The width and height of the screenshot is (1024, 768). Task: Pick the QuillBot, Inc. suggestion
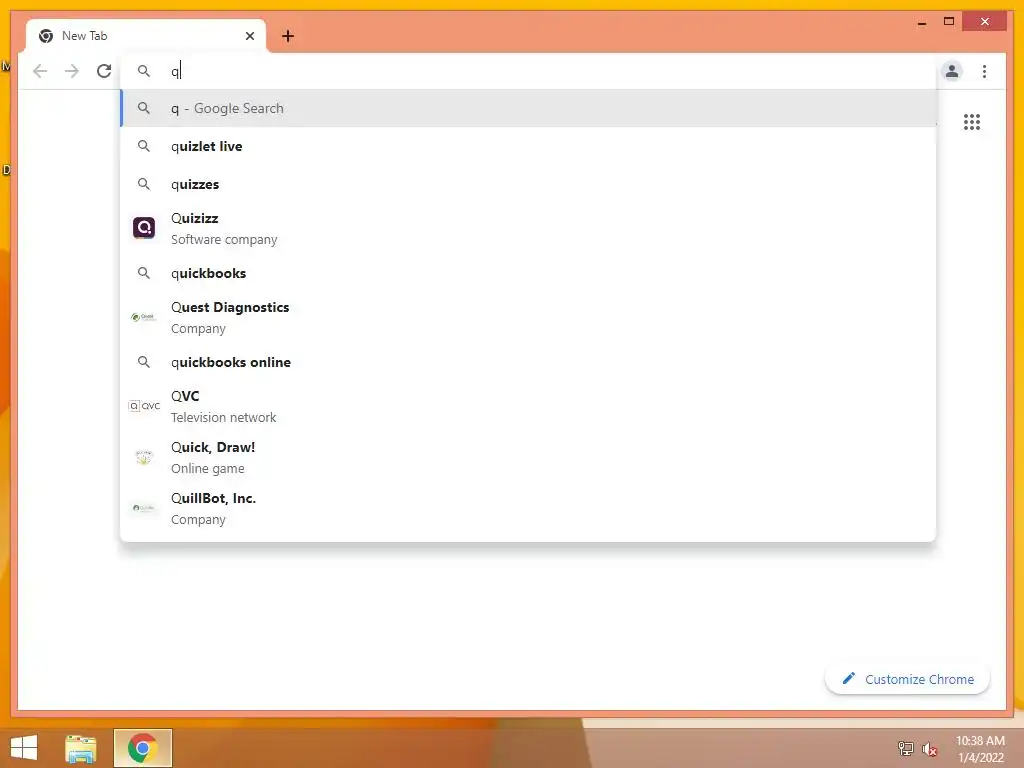tap(528, 508)
